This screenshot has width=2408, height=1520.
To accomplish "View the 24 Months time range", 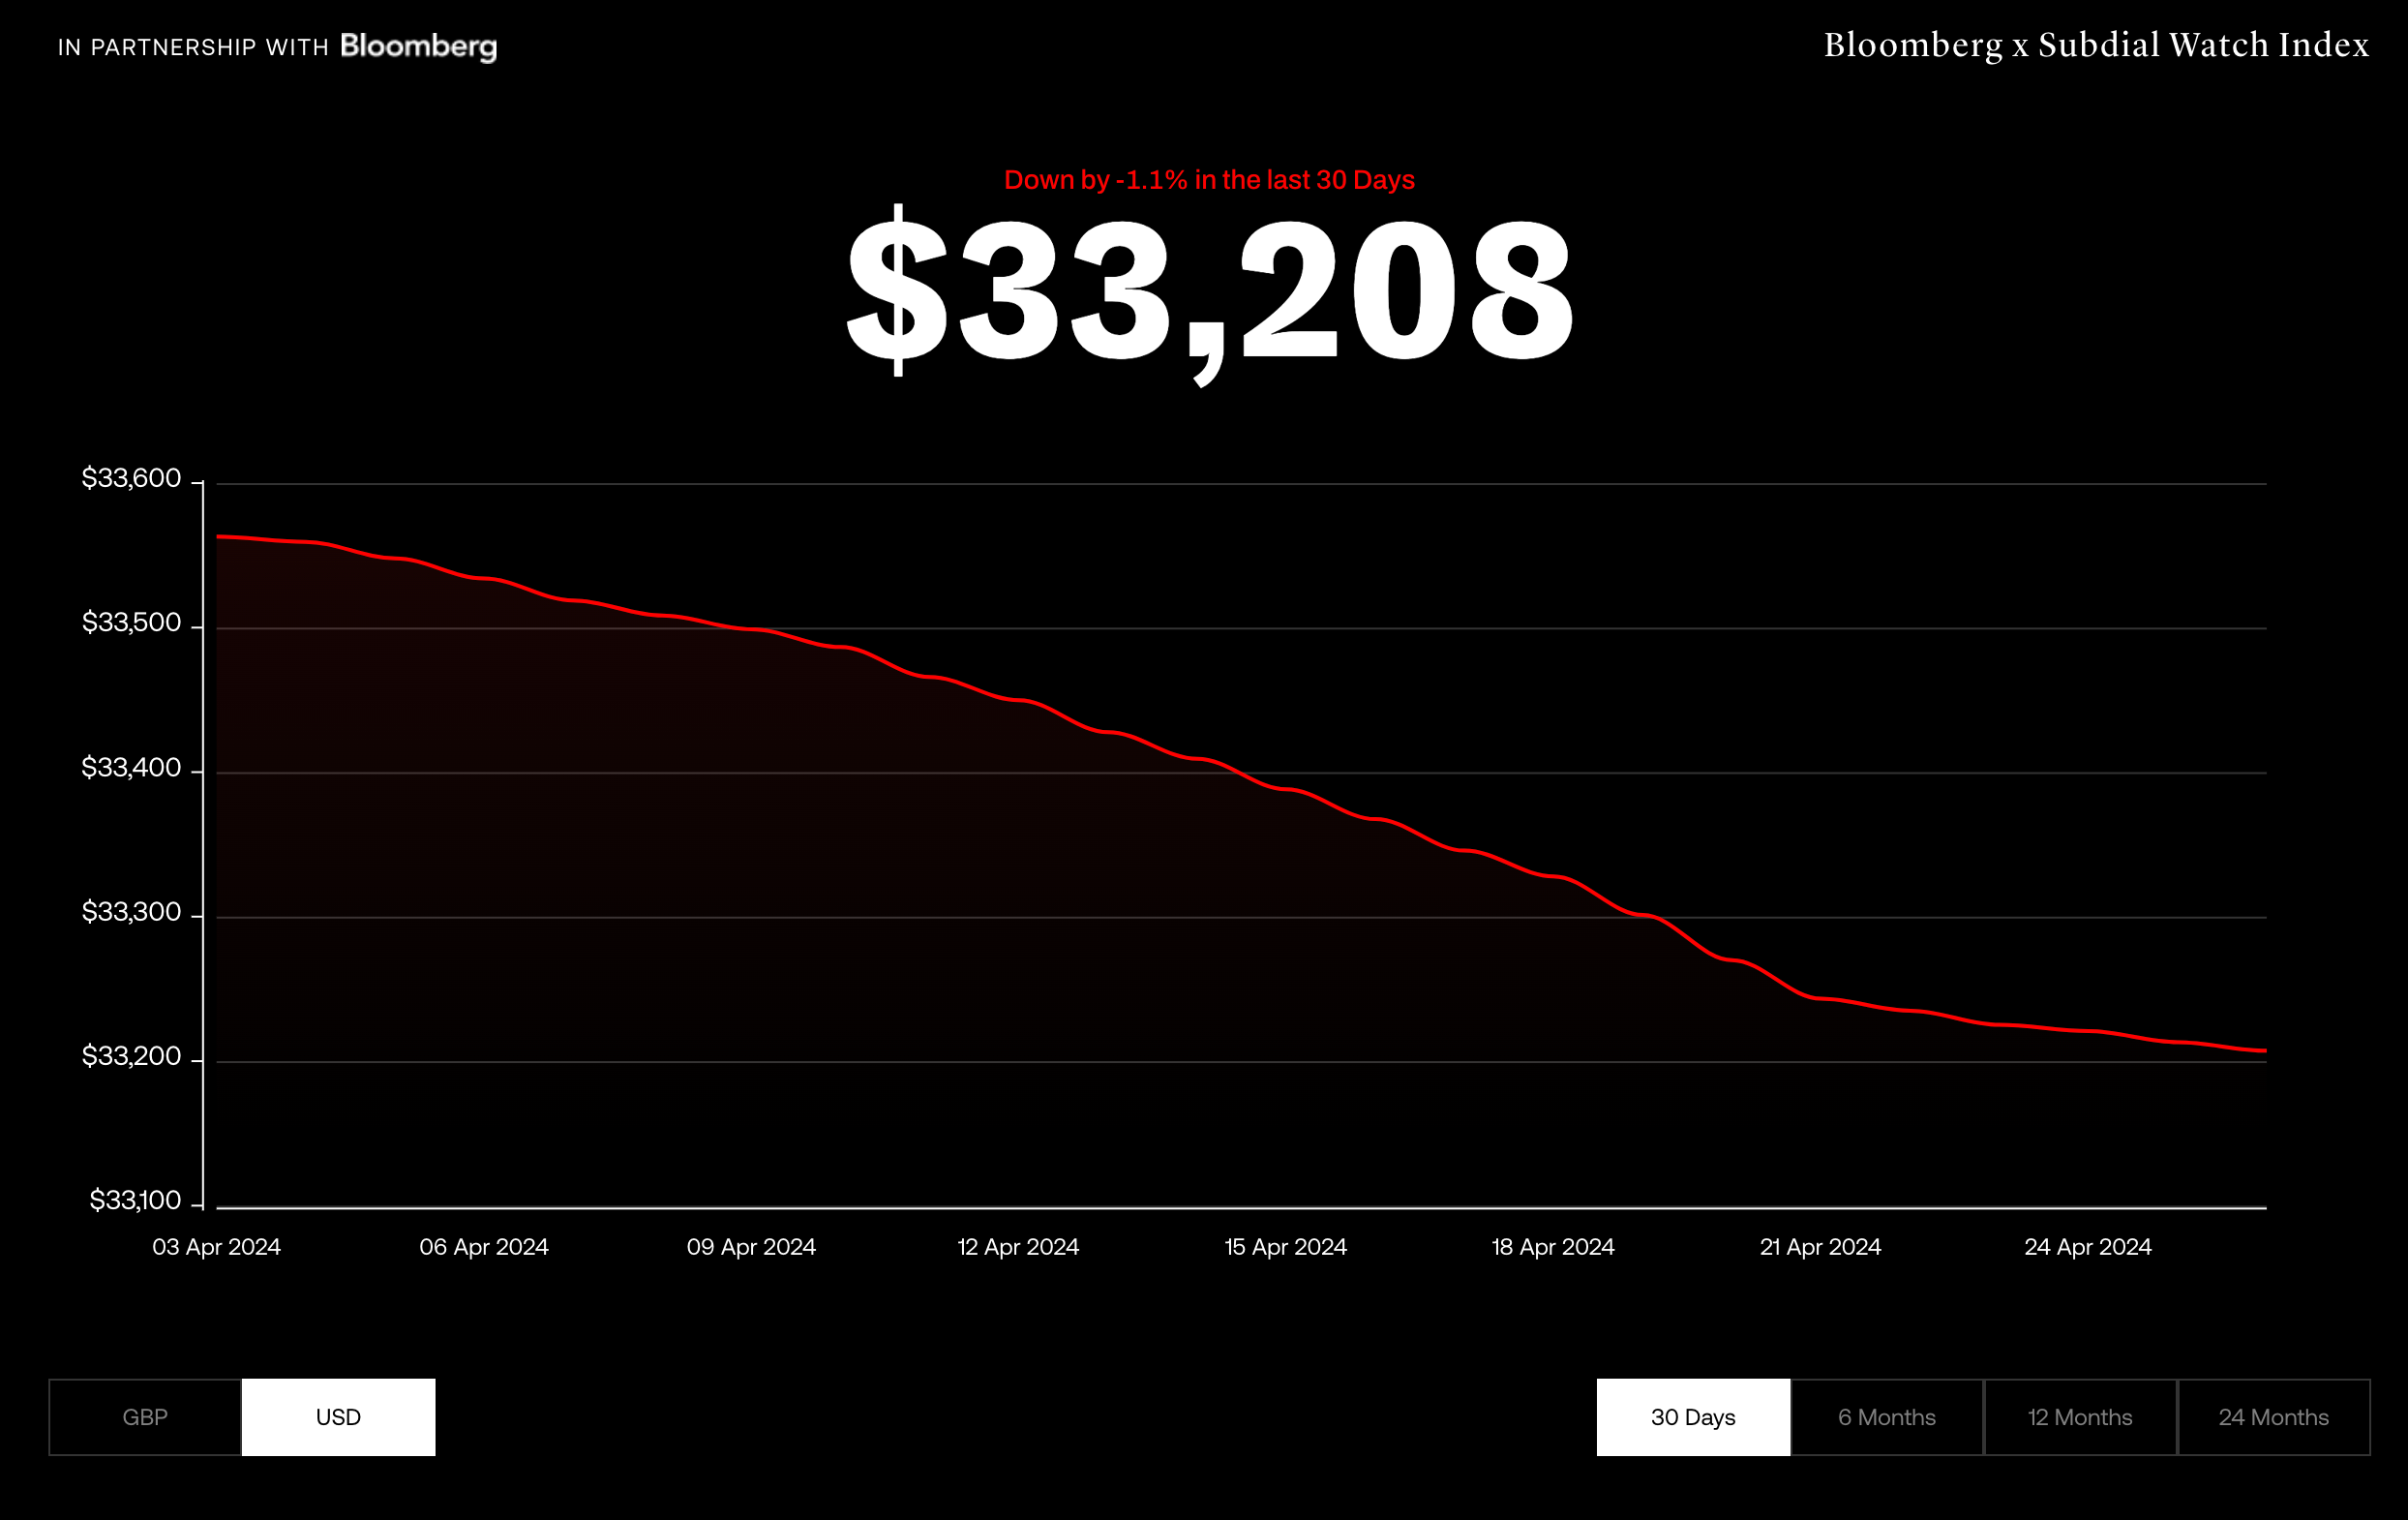I will (x=2274, y=1417).
